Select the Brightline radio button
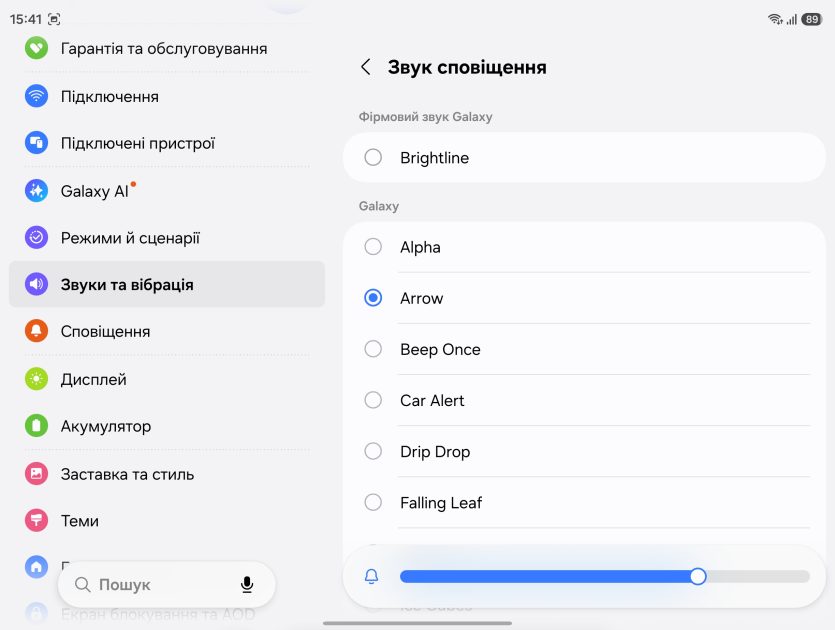 click(373, 157)
